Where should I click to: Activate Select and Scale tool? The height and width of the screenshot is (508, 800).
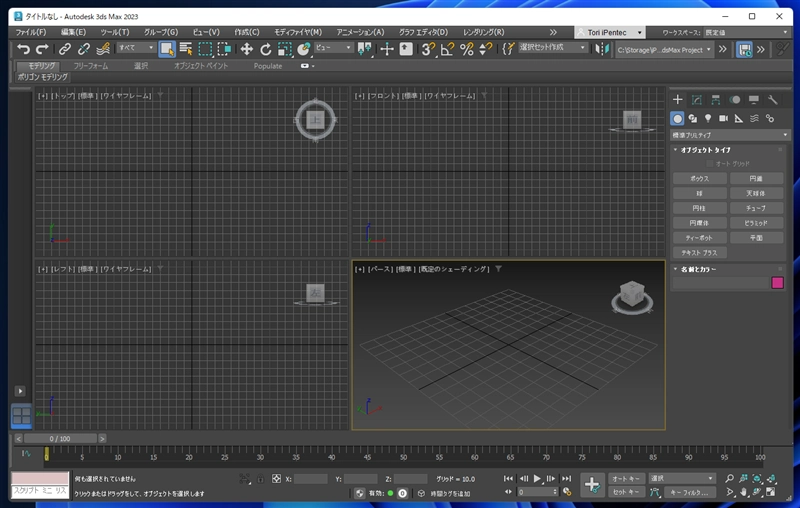pos(285,49)
